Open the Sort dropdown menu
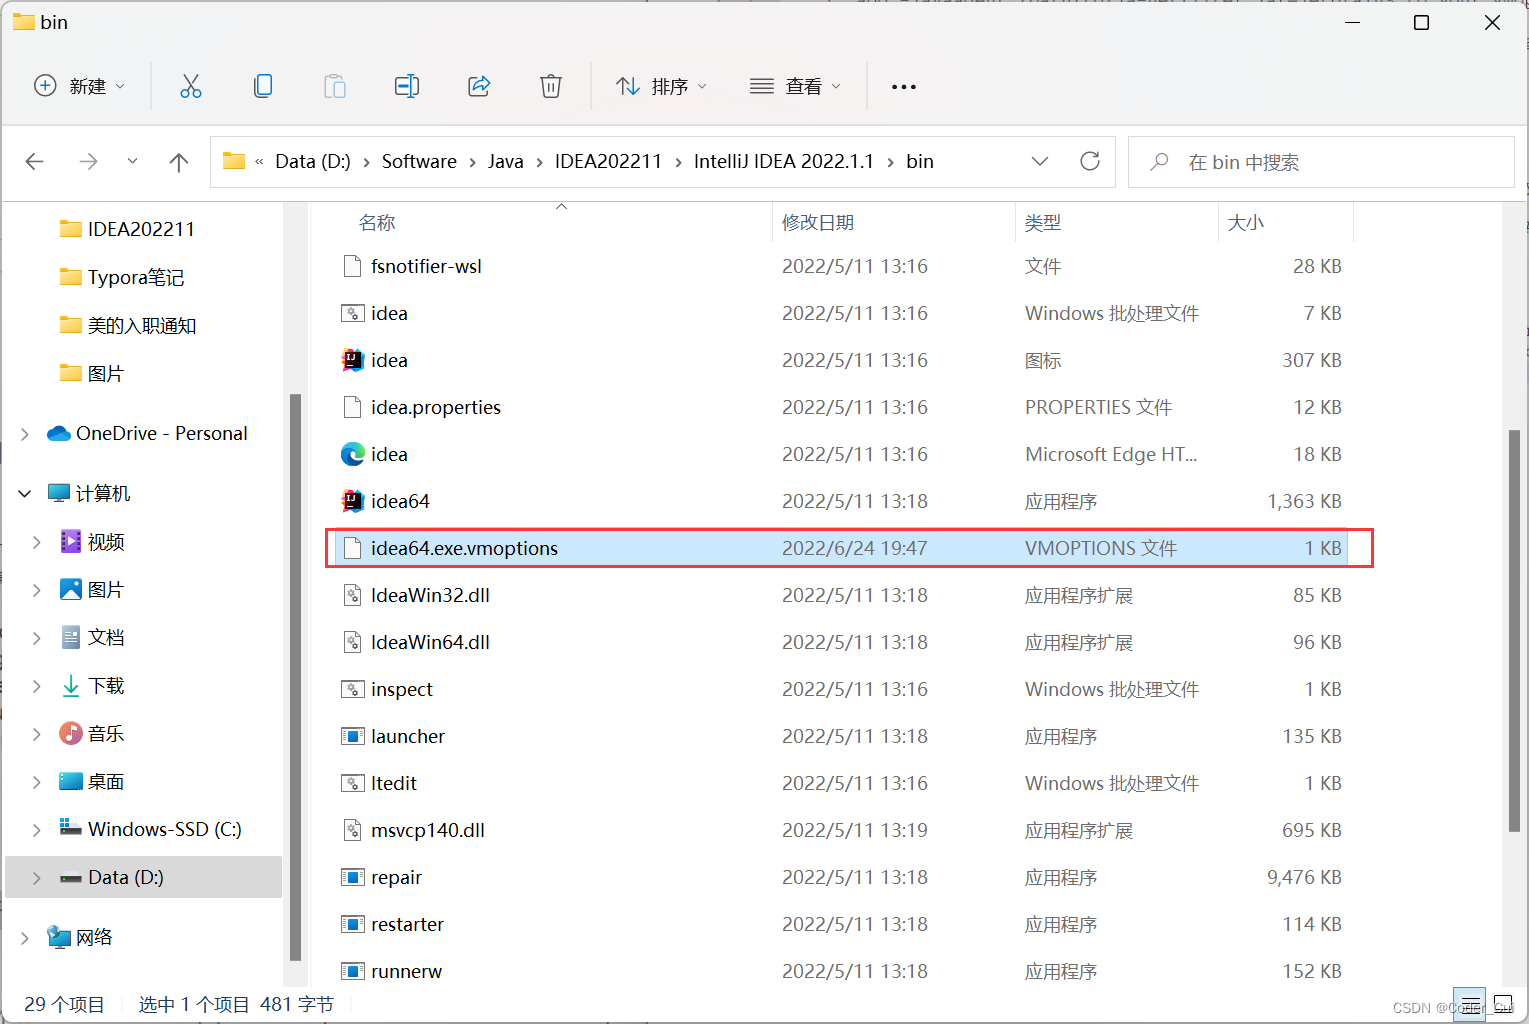 [661, 86]
